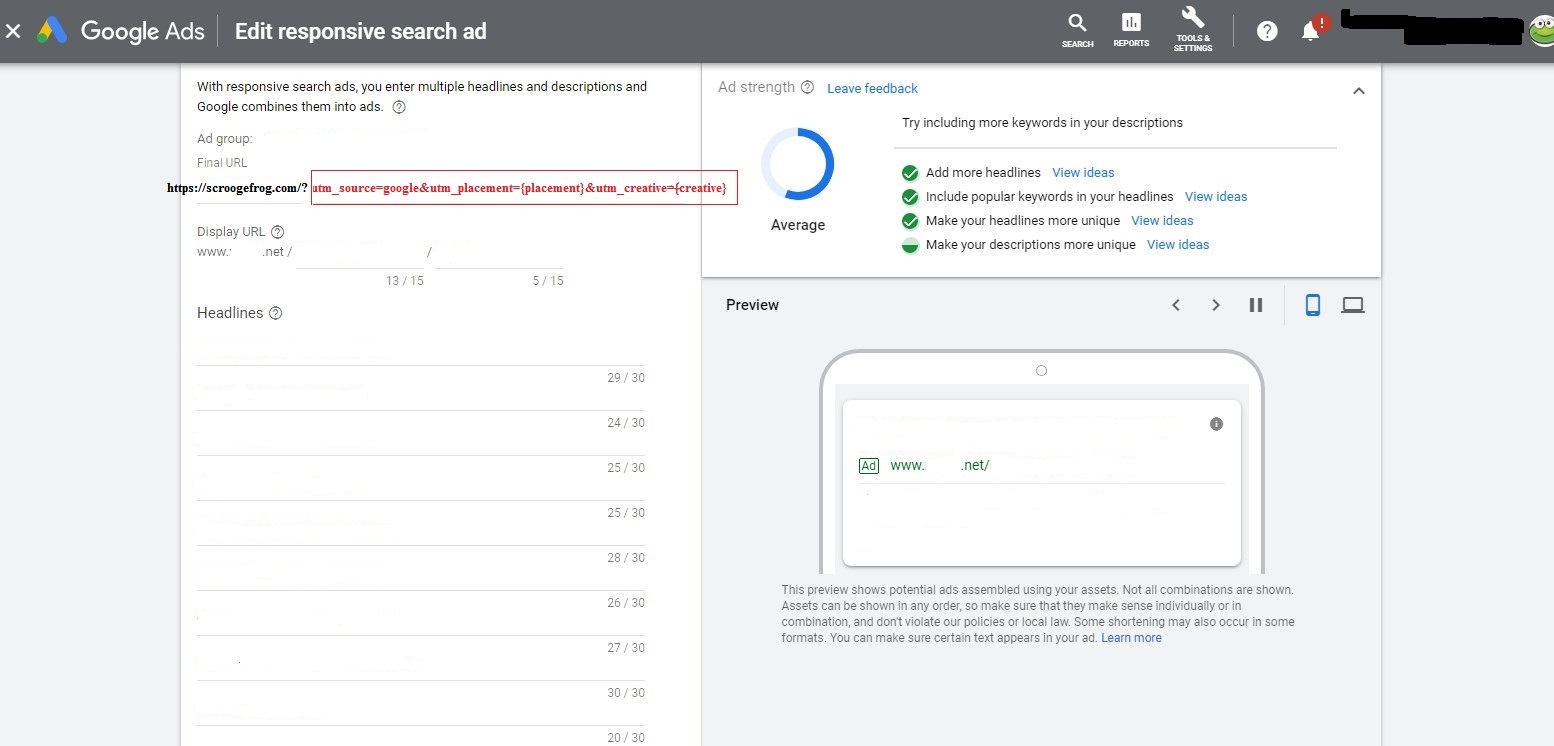1554x746 pixels.
Task: Open the Search tool in header
Action: pyautogui.click(x=1077, y=30)
